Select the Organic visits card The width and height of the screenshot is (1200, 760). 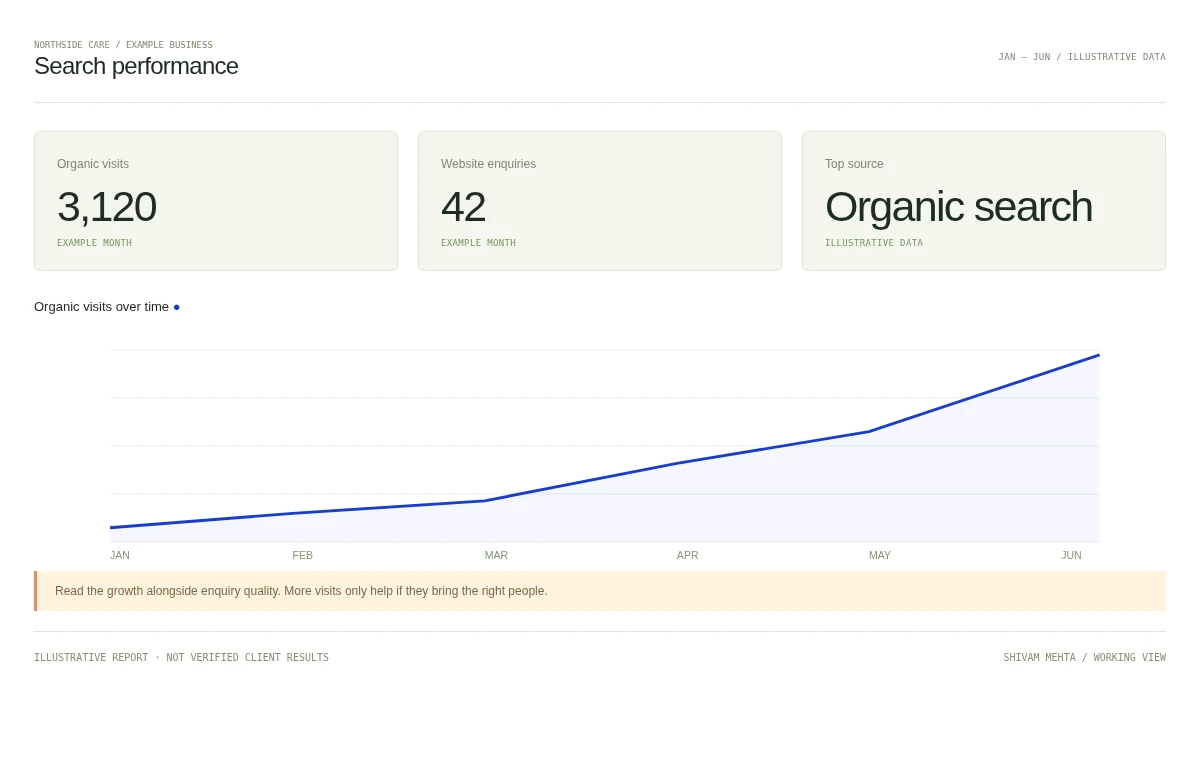click(216, 201)
